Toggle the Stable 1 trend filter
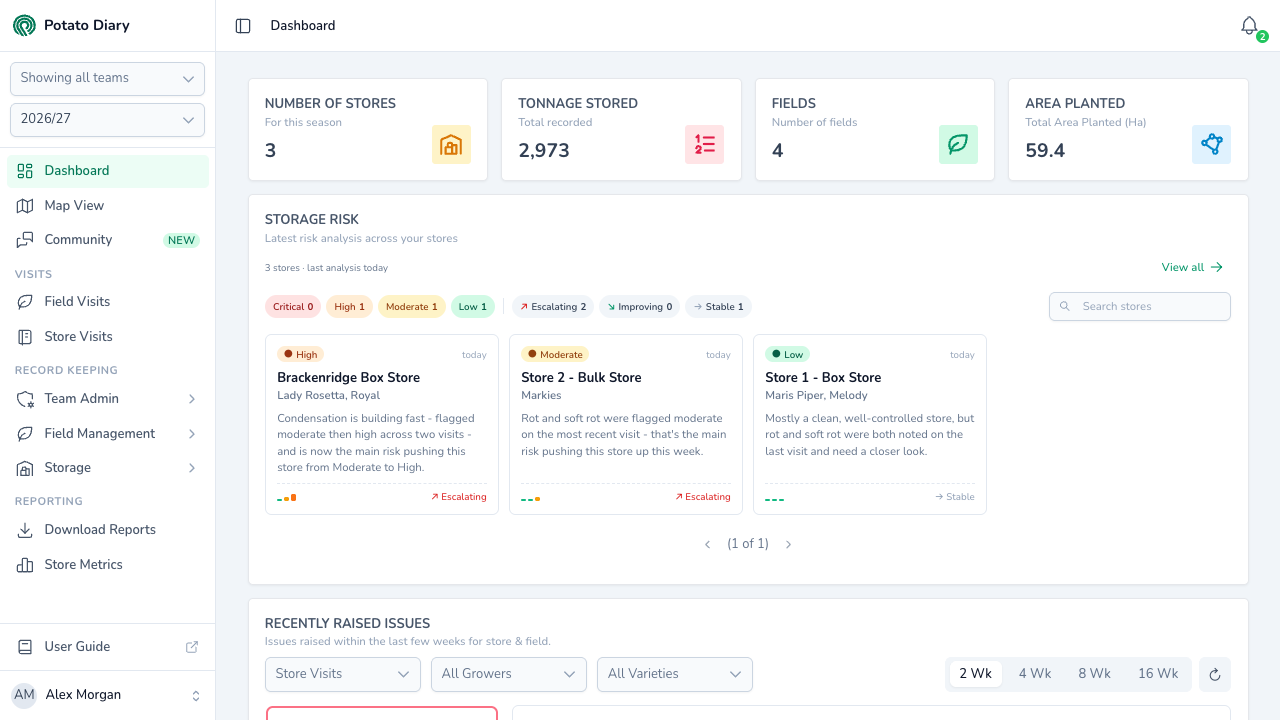The image size is (1280, 720). [718, 307]
